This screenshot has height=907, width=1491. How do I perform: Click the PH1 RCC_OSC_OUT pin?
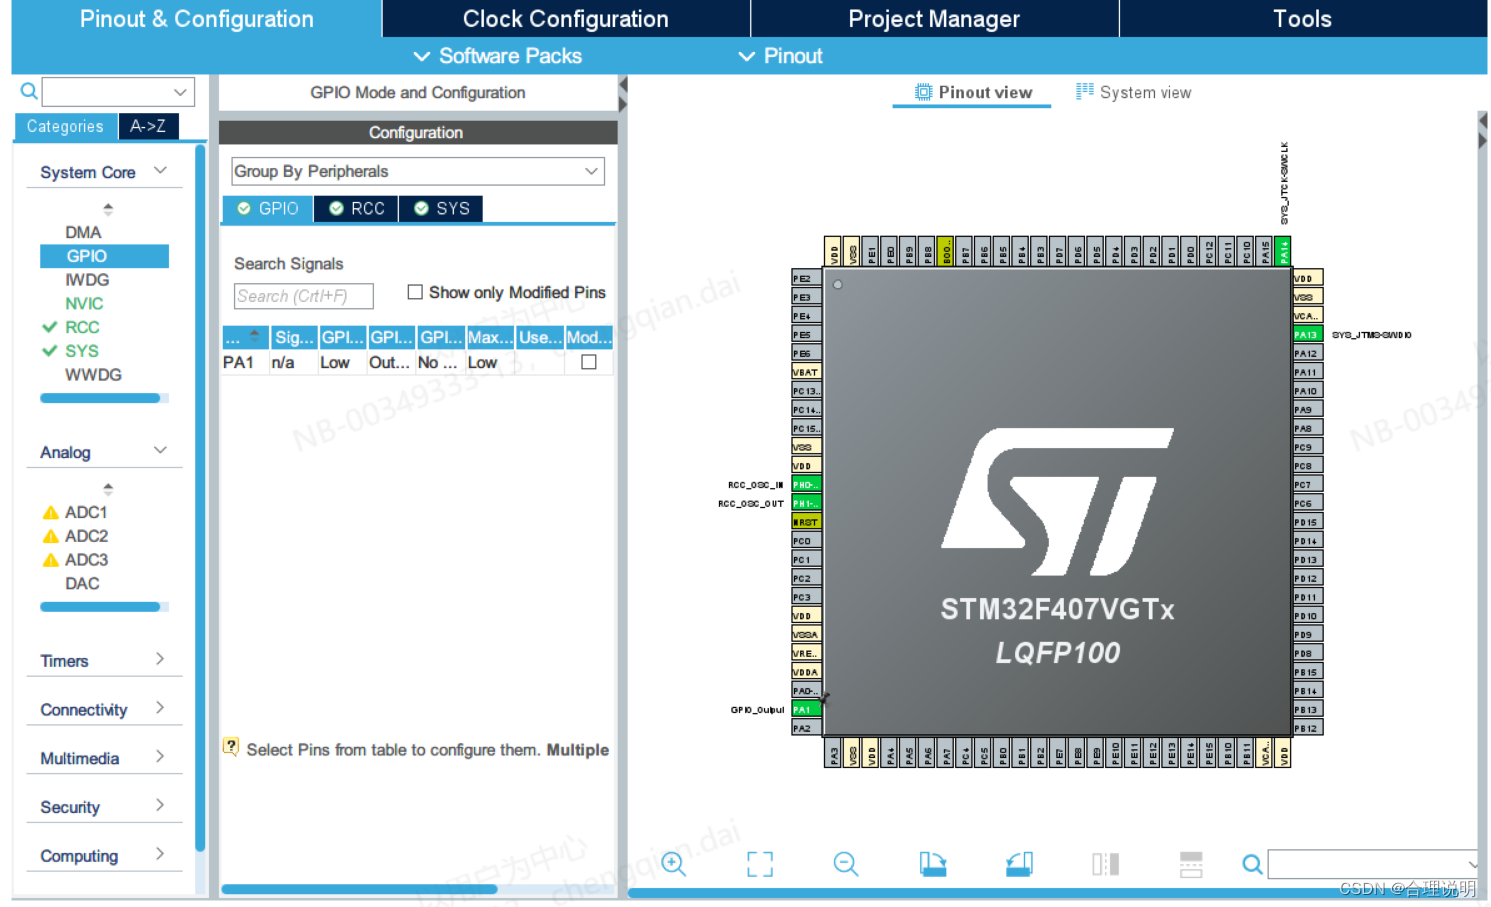tap(806, 503)
